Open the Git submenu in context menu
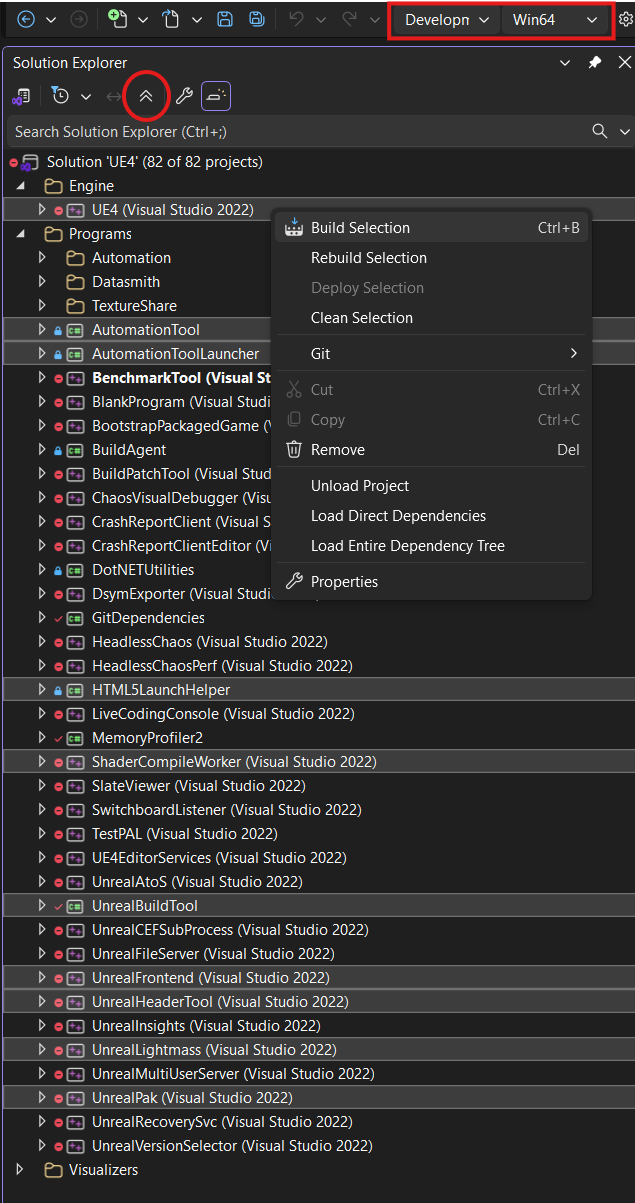 431,354
